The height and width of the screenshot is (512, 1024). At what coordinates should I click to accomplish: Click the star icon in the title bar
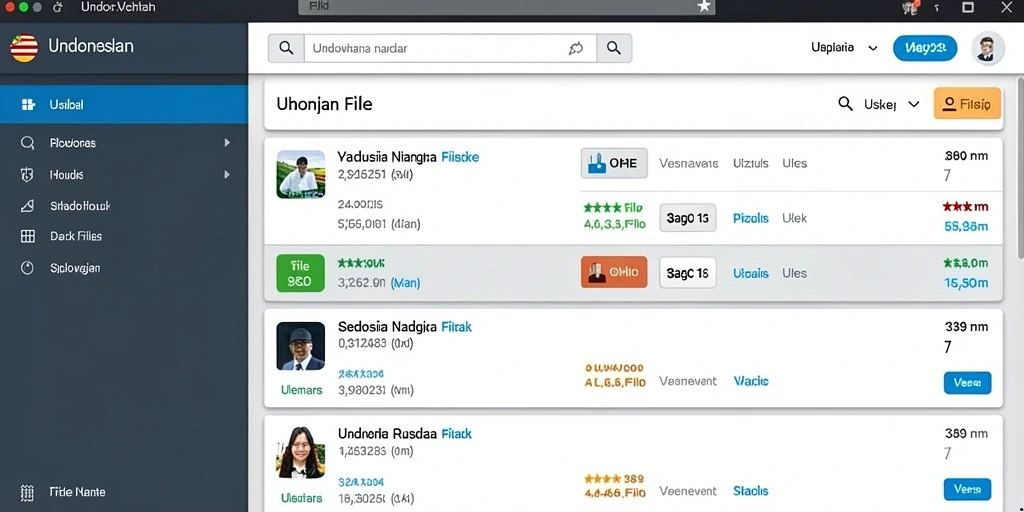pyautogui.click(x=703, y=7)
